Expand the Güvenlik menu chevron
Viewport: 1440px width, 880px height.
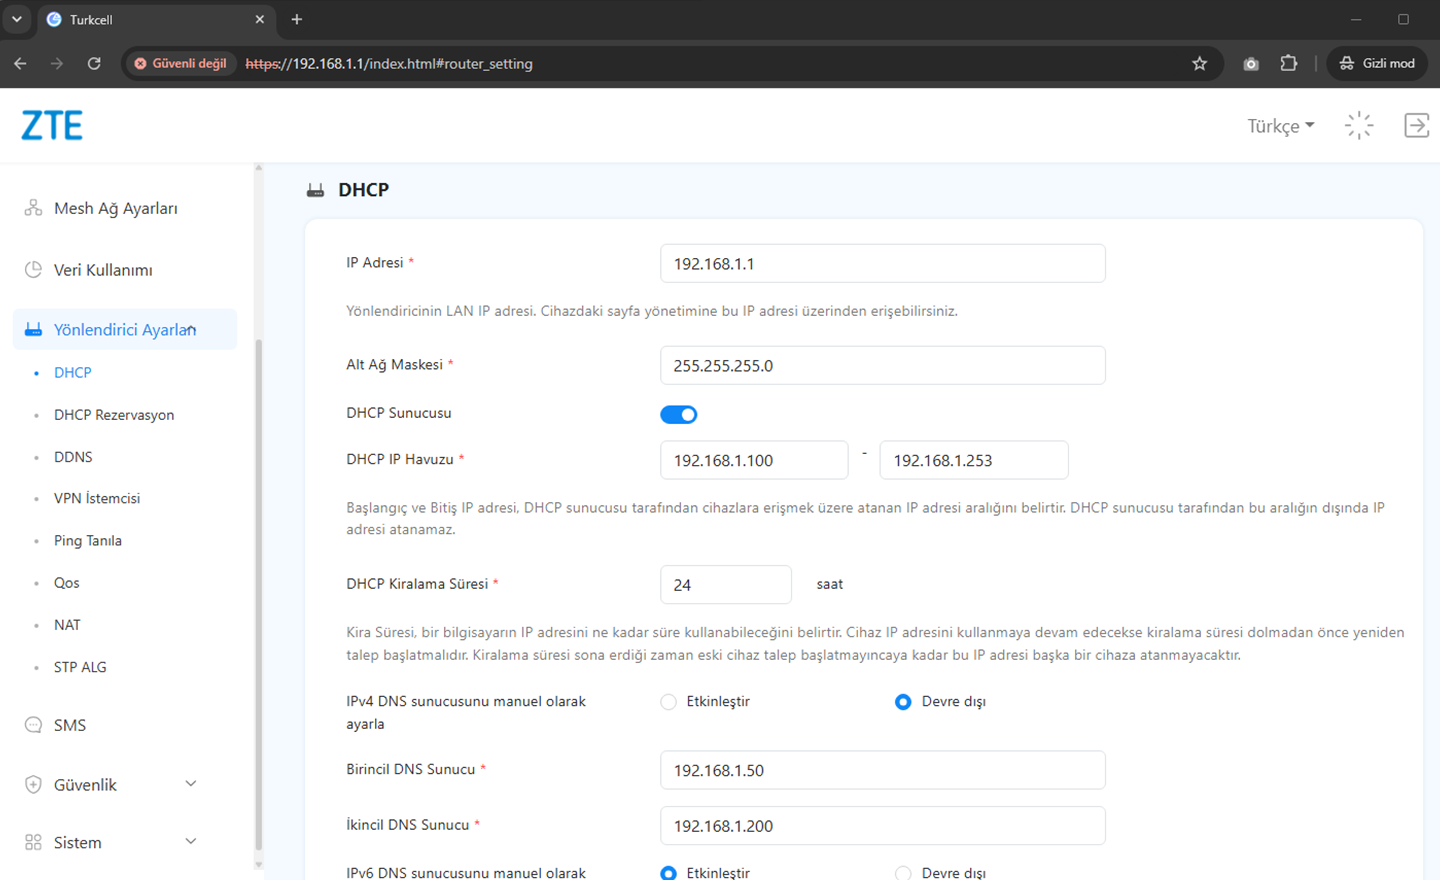(x=191, y=784)
